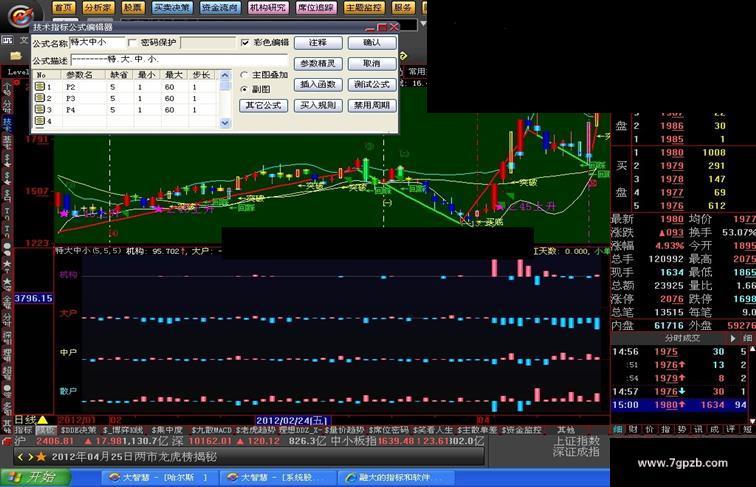Open the 席位追踪 menu tab
Screen dimensions: 756x487
pyautogui.click(x=316, y=8)
